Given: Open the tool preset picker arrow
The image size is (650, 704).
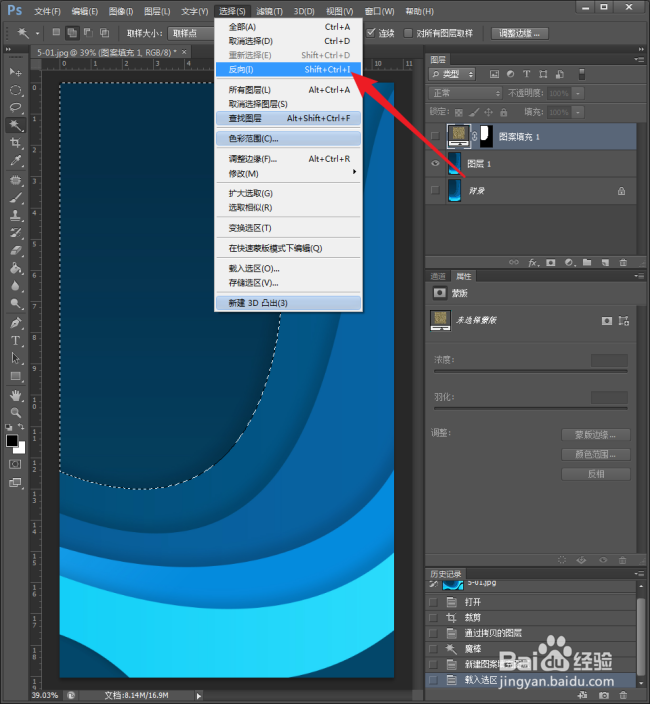Looking at the screenshot, I should [37, 33].
